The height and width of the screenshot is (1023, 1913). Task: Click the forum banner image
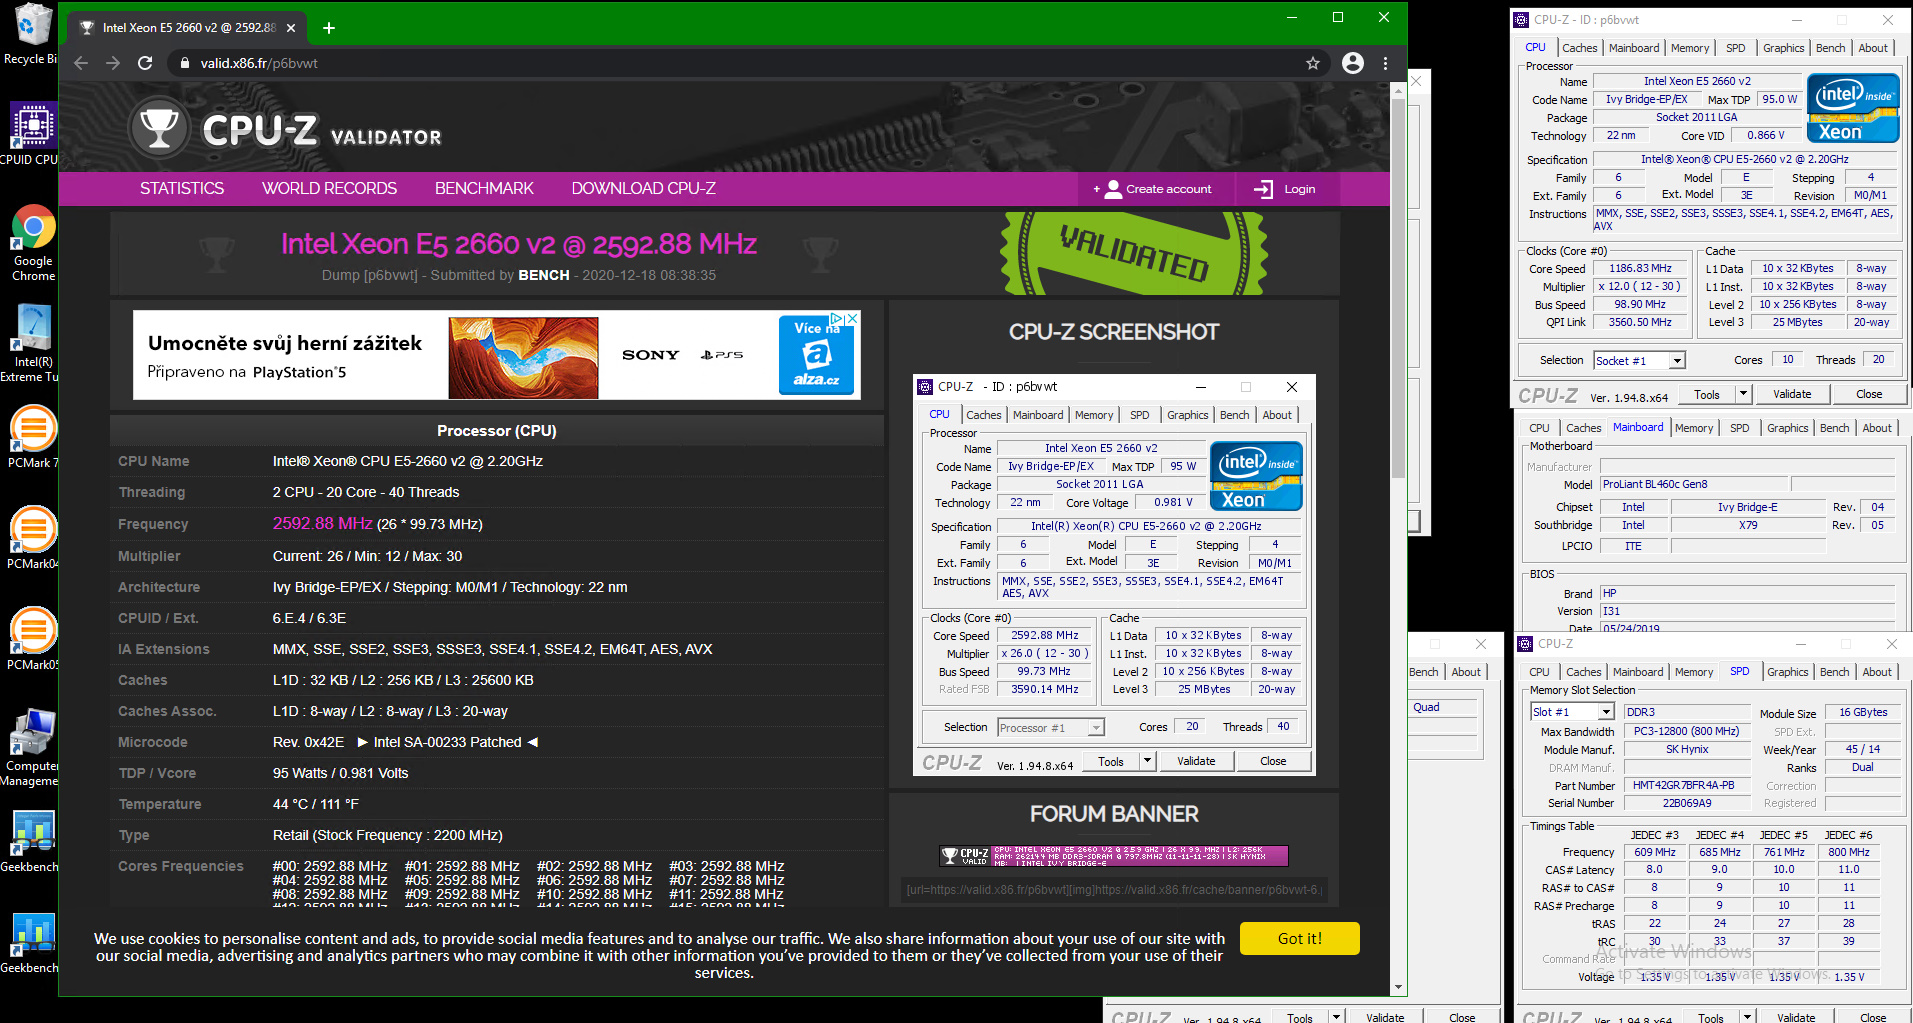[1114, 856]
